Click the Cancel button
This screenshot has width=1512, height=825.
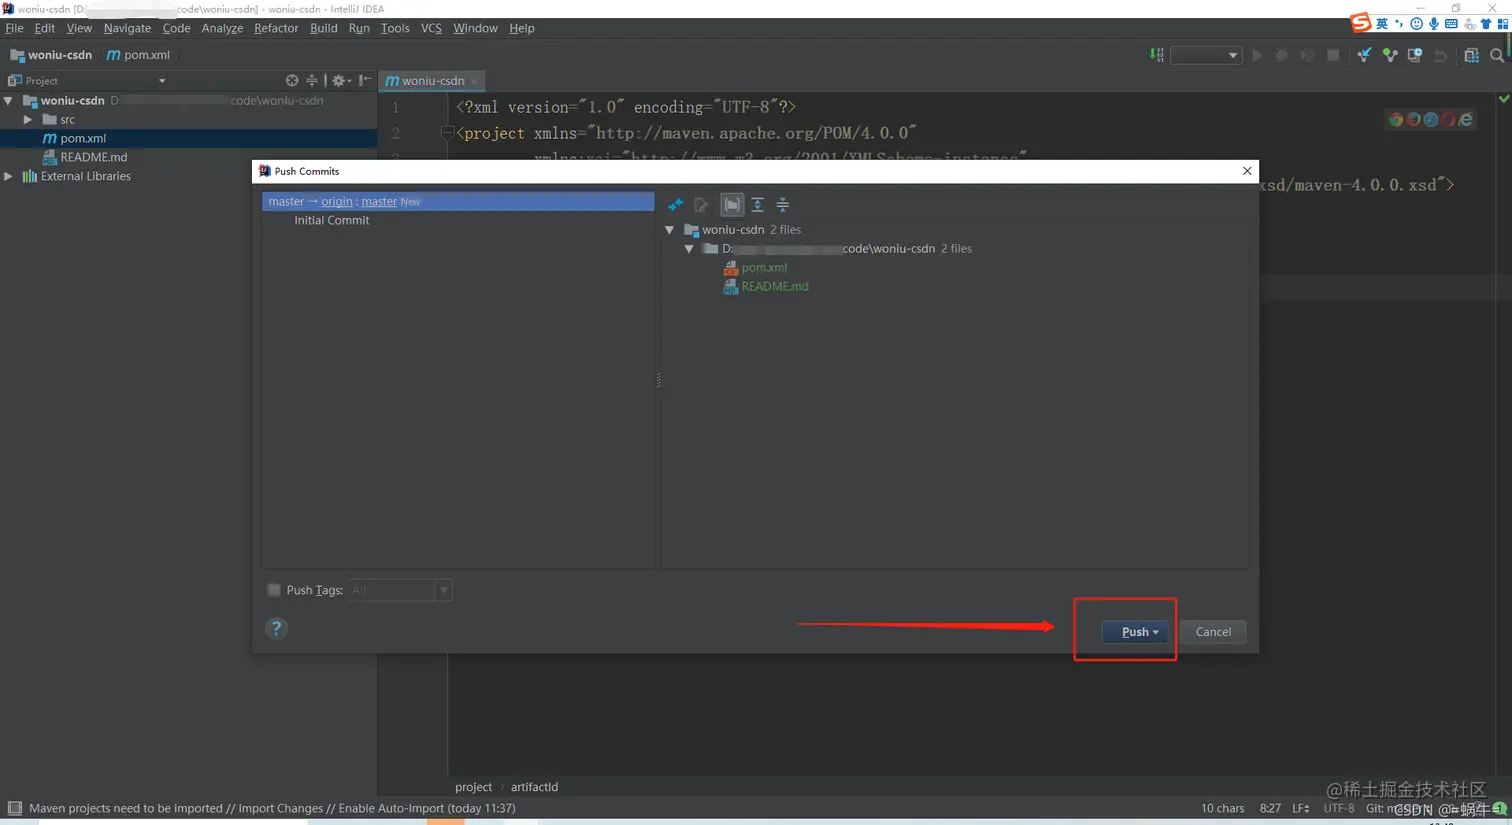[1213, 632]
